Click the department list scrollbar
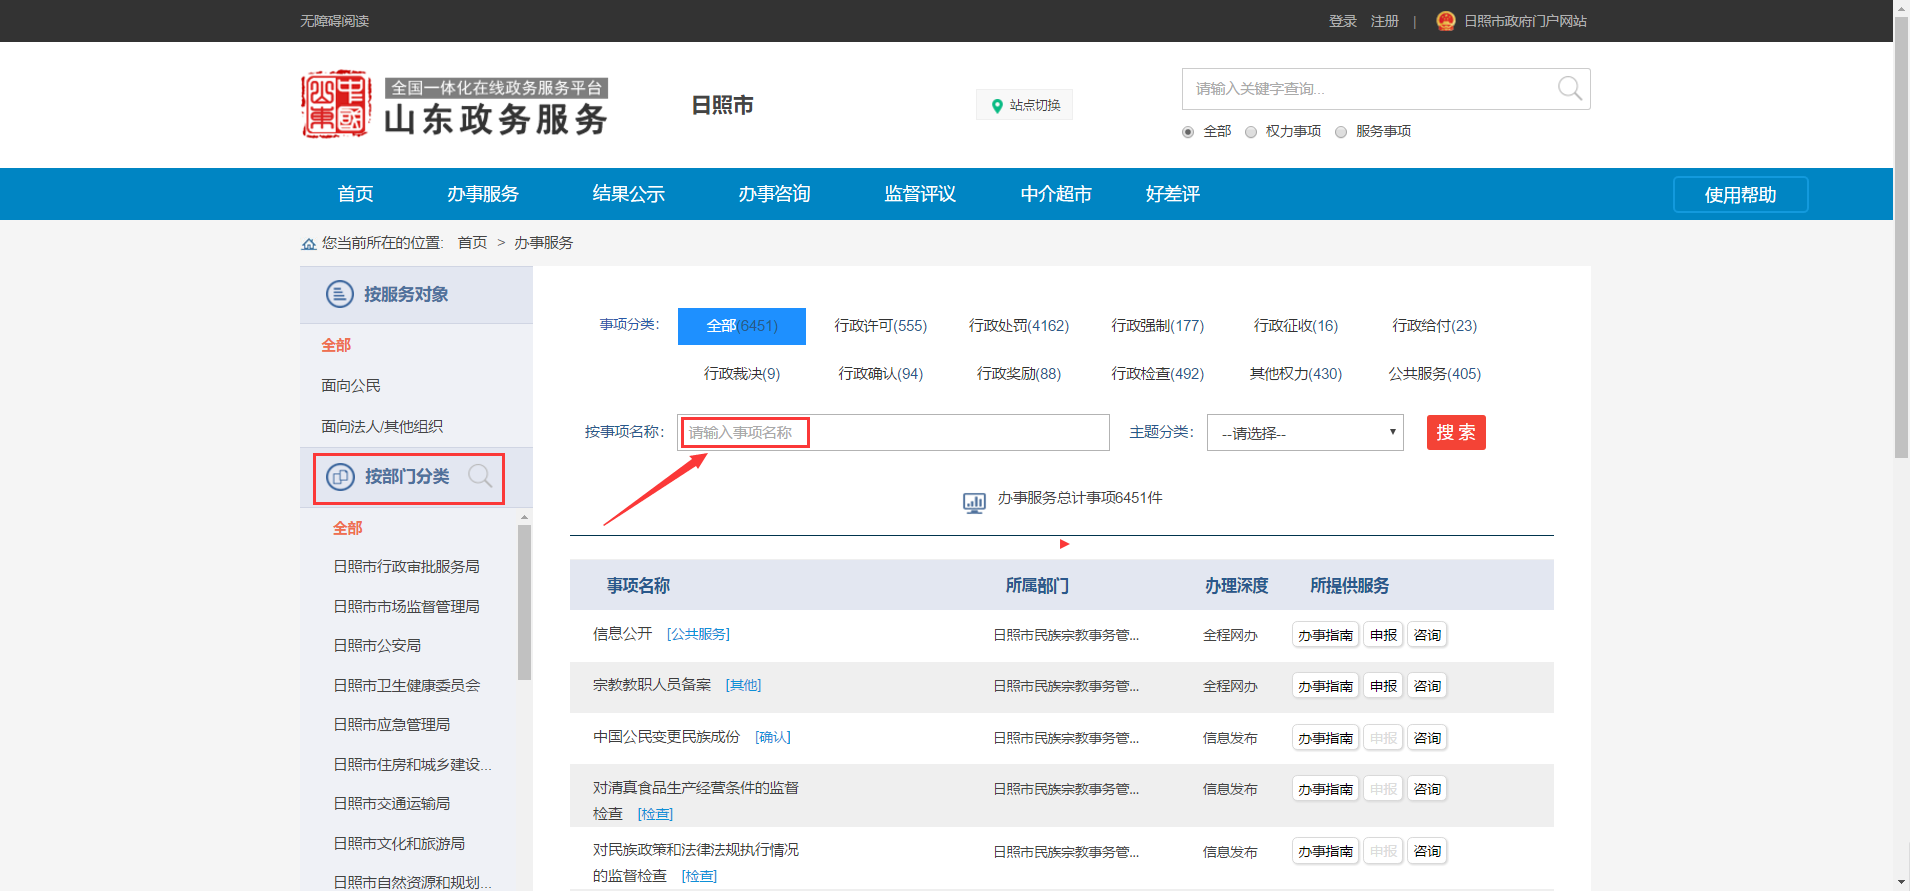 click(x=524, y=600)
